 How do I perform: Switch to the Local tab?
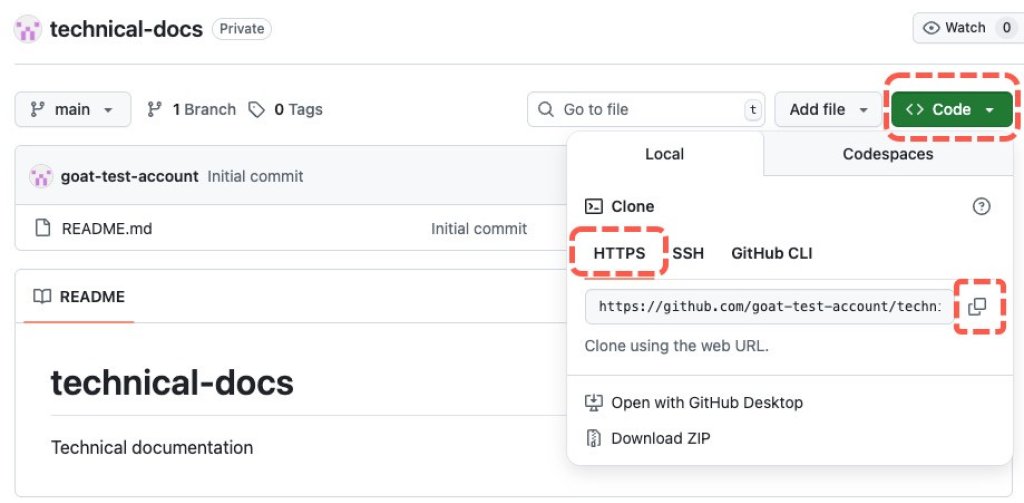[665, 154]
